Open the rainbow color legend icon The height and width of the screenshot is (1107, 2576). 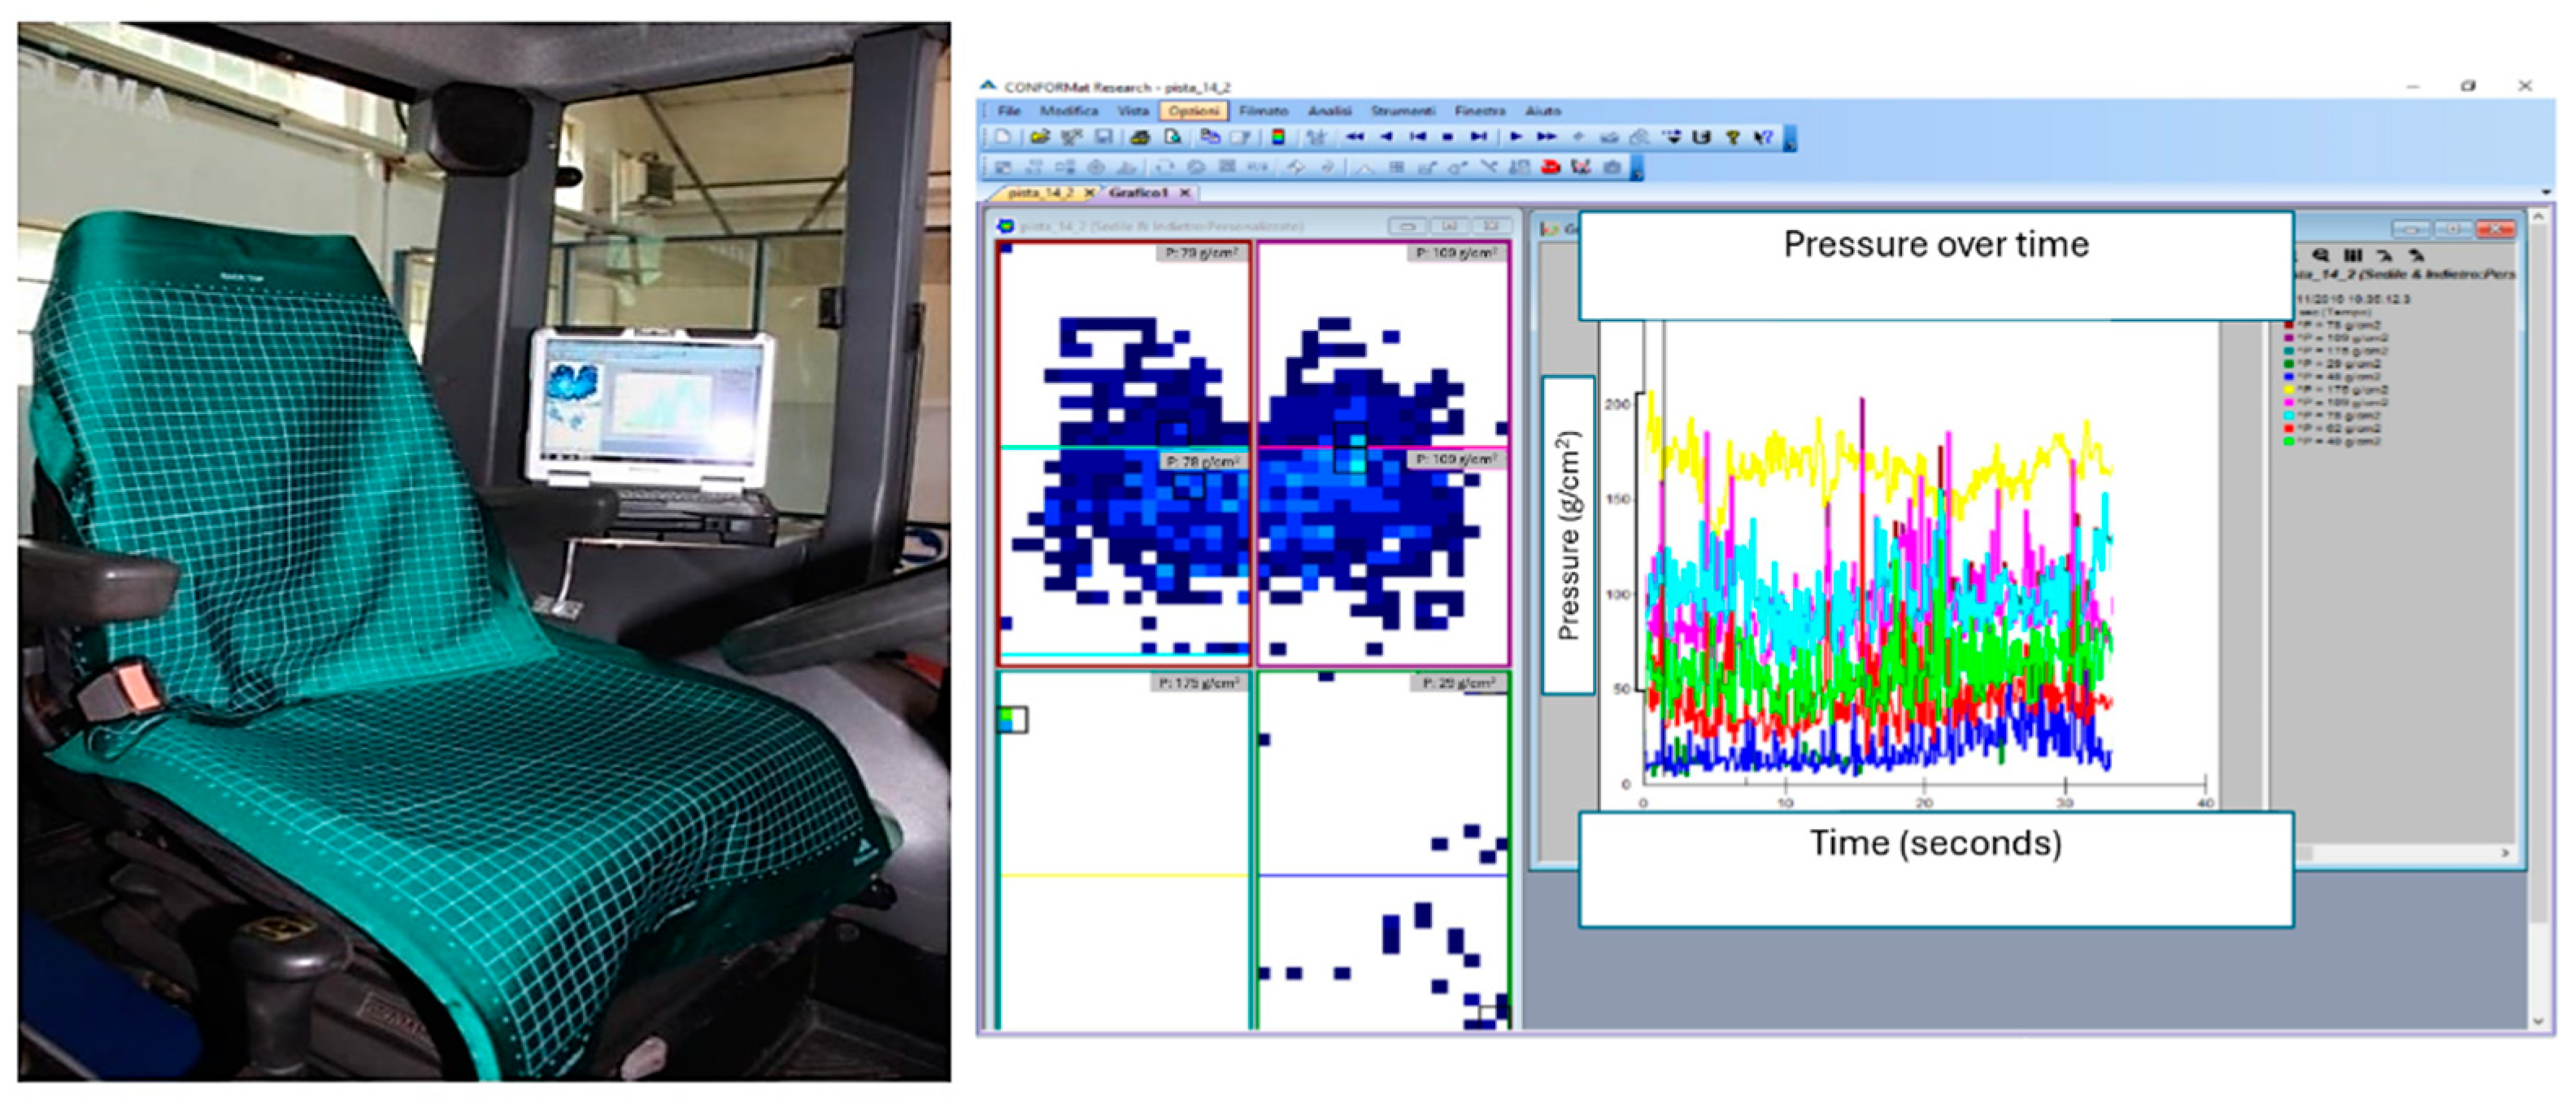pos(1278,137)
